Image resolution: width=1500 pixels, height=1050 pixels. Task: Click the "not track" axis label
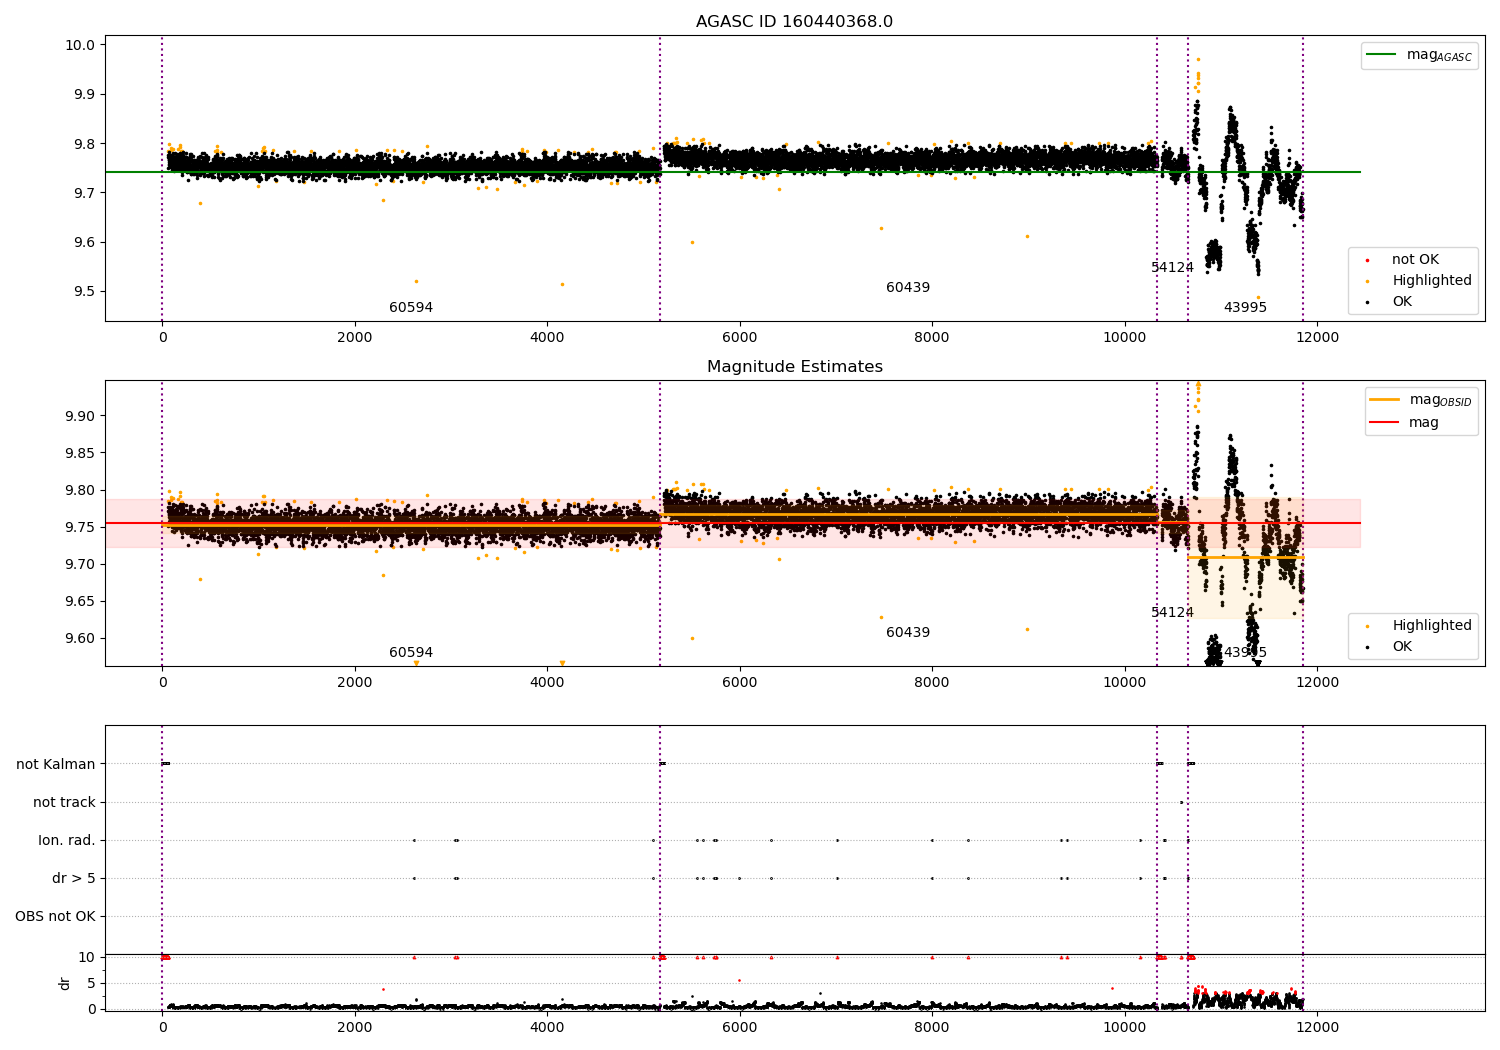click(64, 802)
